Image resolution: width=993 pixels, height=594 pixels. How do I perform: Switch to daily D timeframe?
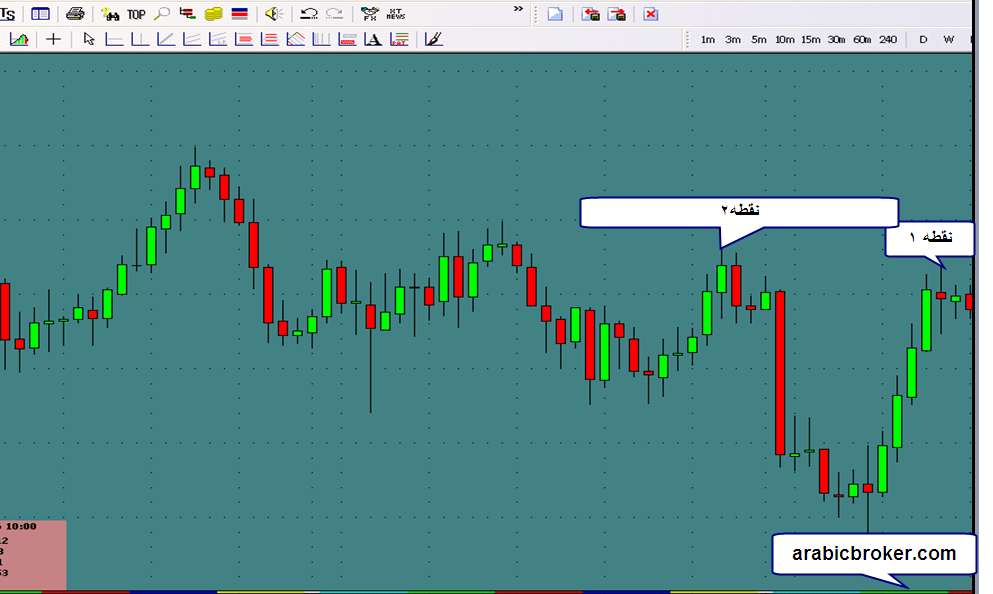(x=923, y=39)
